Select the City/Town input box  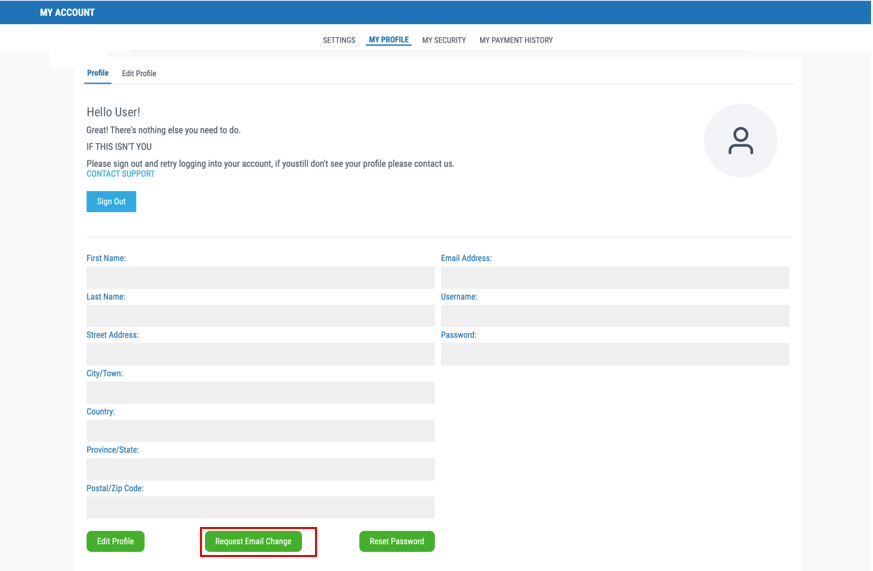click(x=260, y=392)
